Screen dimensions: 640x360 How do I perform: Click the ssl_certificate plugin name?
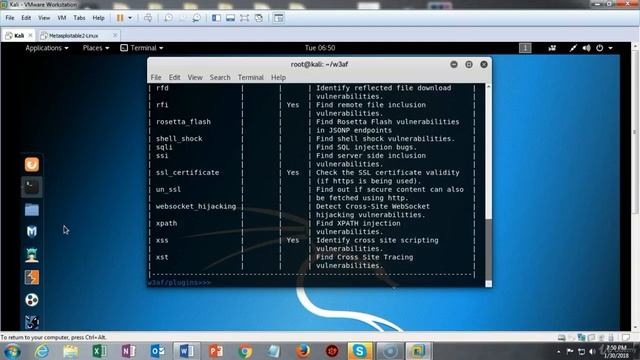(x=187, y=173)
